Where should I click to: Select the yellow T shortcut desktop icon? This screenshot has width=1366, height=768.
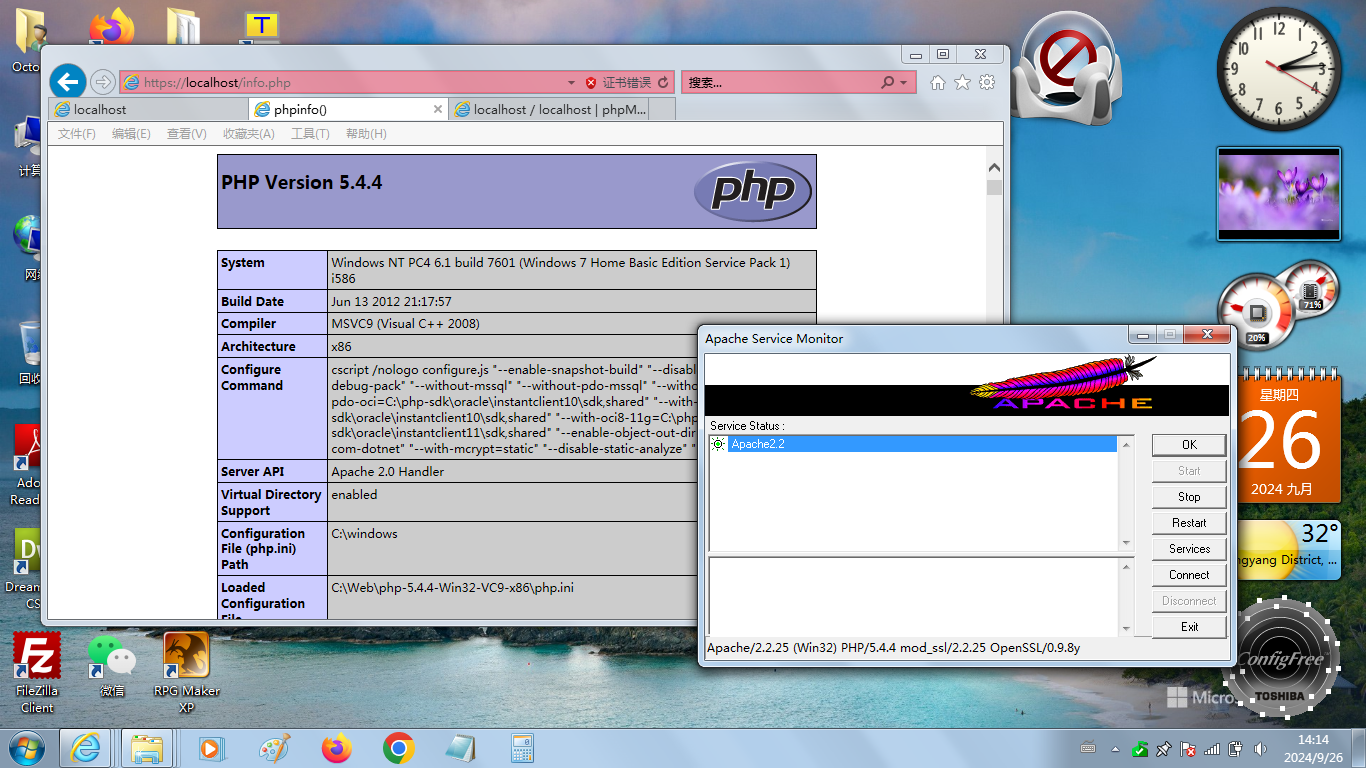tap(262, 27)
